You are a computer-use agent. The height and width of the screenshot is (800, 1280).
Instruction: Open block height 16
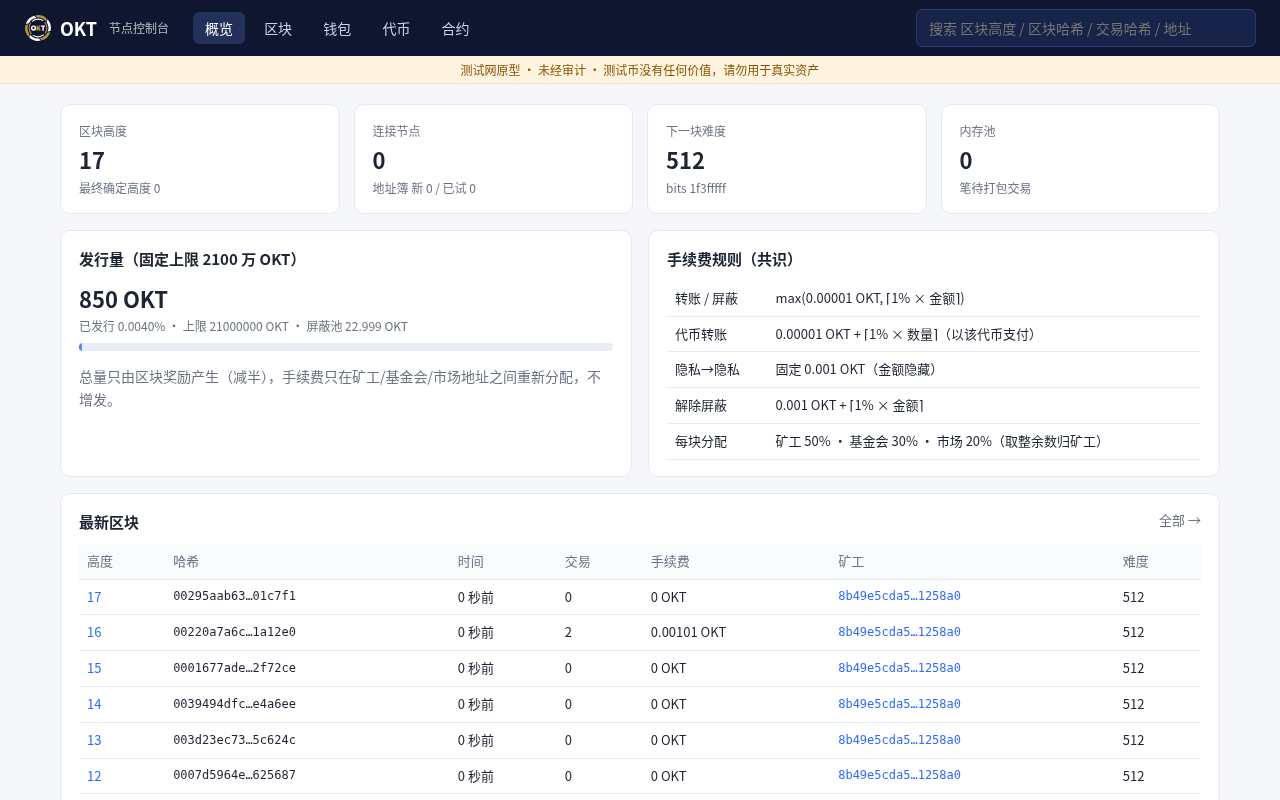tap(94, 632)
